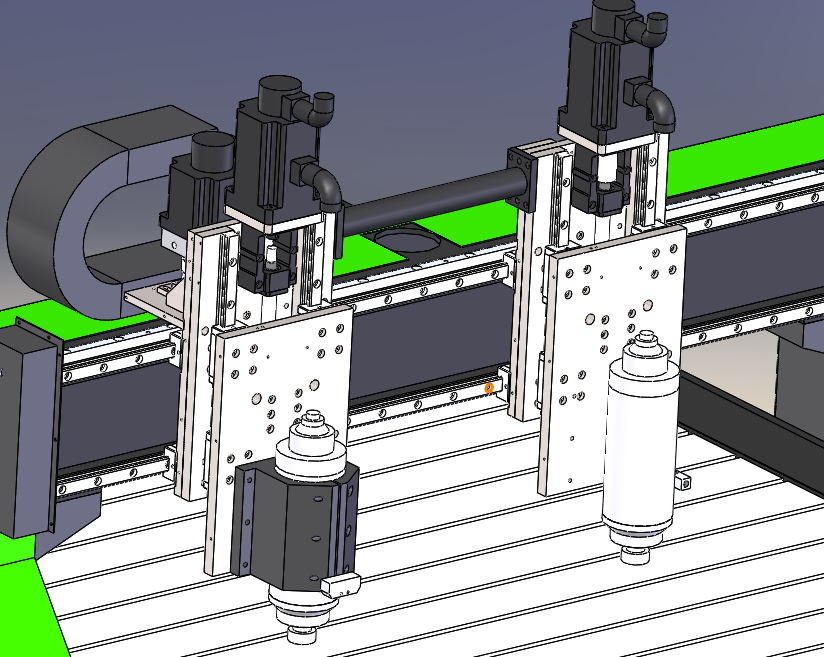
Task: Select the coupling under the left servo motor
Action: point(272,258)
